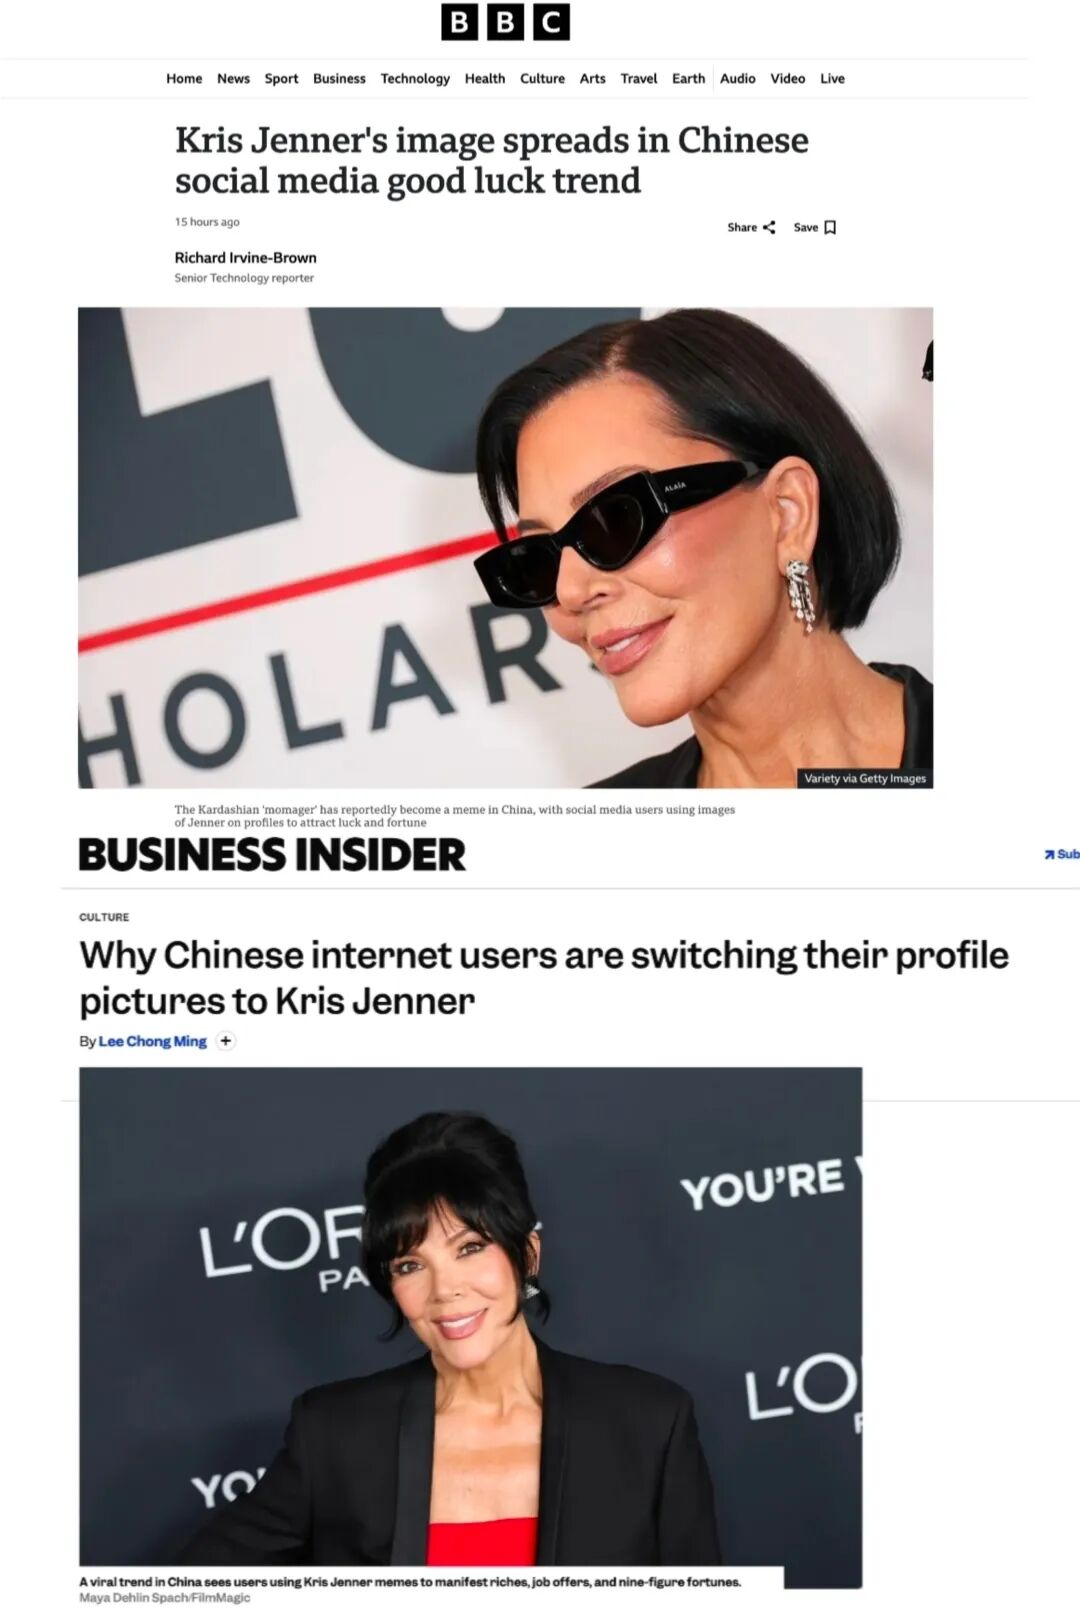Click the Business Insider L'Oréal photo
The height and width of the screenshot is (1609, 1080).
pyautogui.click(x=470, y=1327)
